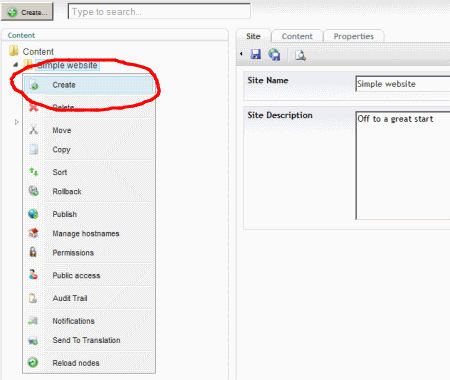Click the globe Publish icon
This screenshot has width=450, height=380.
pos(33,214)
